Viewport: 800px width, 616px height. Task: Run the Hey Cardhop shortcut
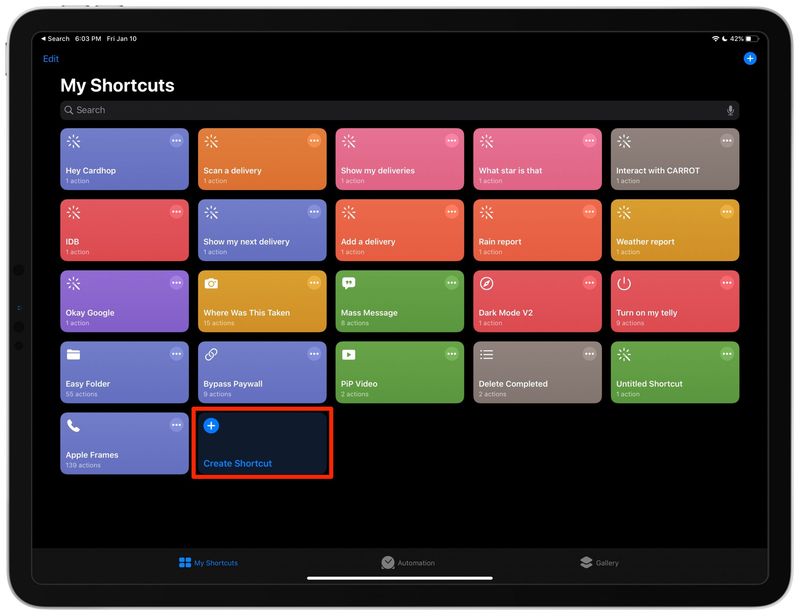tap(124, 159)
